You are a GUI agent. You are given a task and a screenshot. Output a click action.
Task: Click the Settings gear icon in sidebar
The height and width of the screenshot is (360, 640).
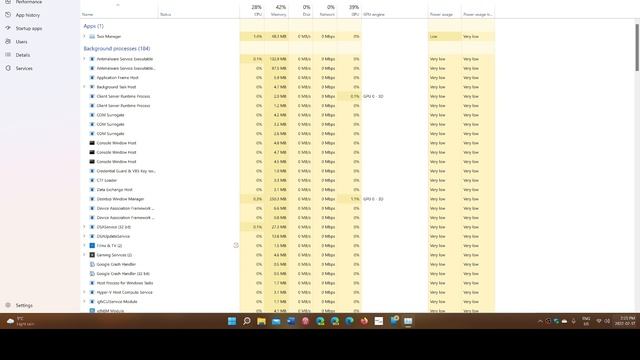(x=8, y=305)
